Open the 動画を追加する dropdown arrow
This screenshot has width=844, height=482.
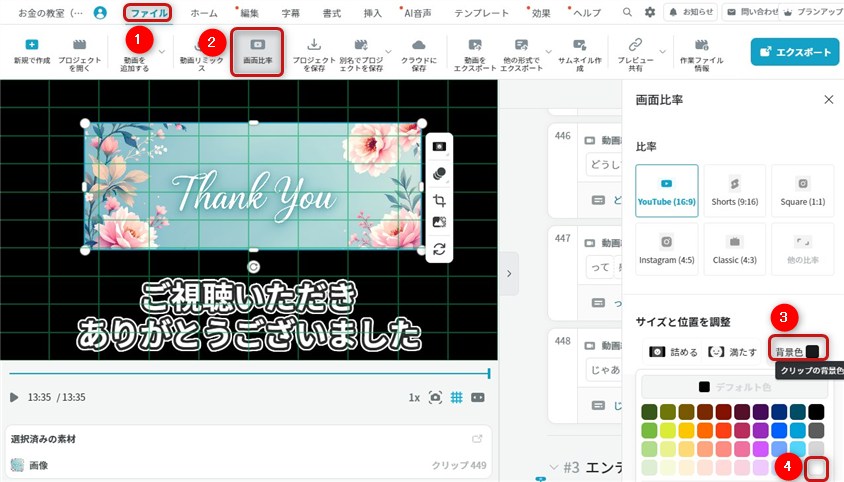pos(162,52)
